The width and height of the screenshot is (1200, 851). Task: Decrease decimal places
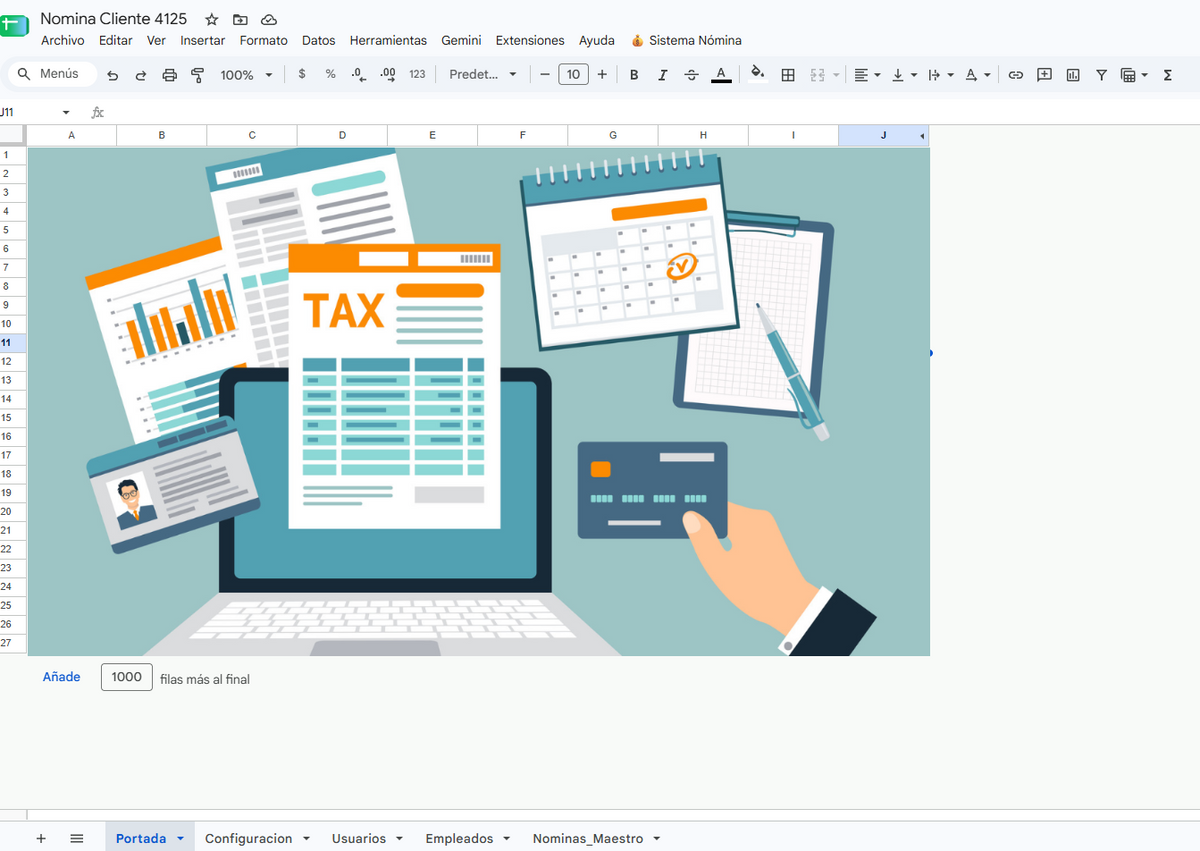coord(359,75)
